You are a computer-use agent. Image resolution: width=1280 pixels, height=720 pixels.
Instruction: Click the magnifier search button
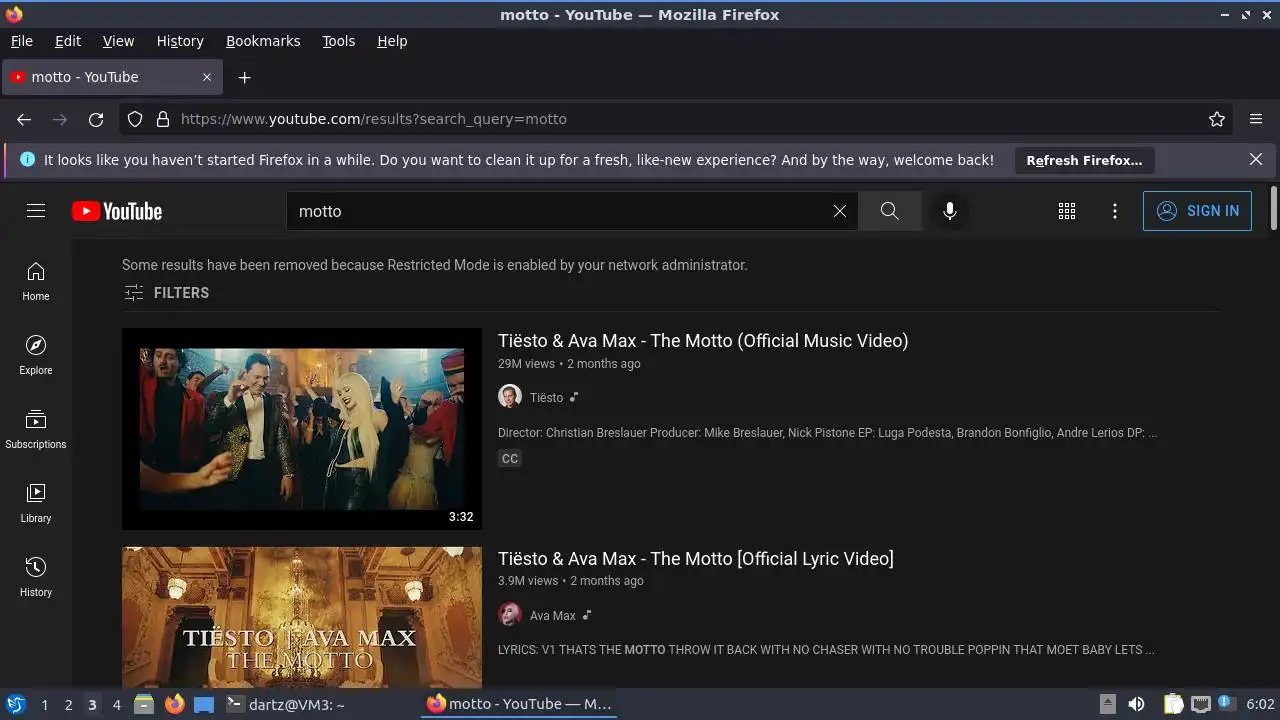click(x=889, y=211)
